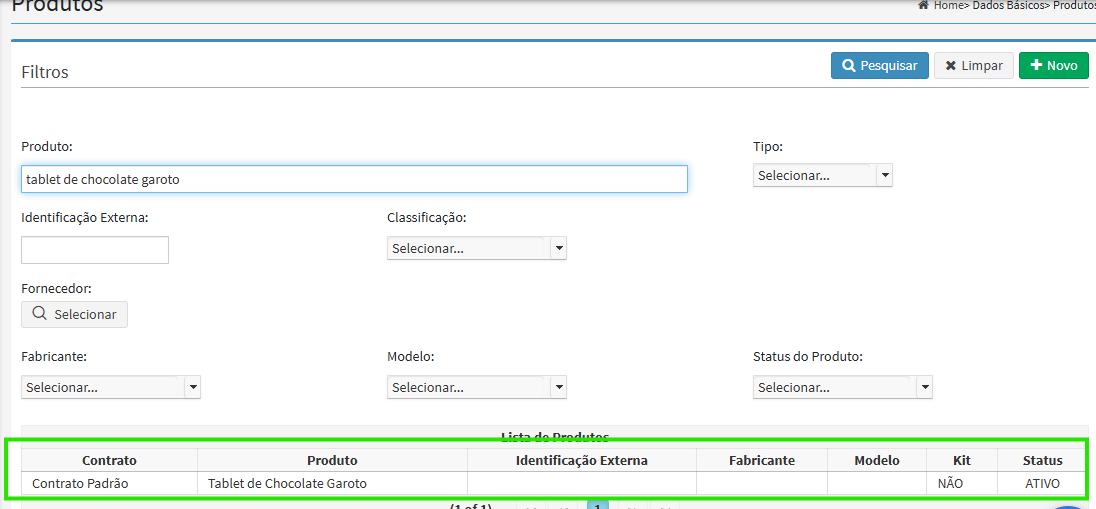The width and height of the screenshot is (1096, 509).
Task: Click the Identificação Externa column header
Action: [582, 460]
